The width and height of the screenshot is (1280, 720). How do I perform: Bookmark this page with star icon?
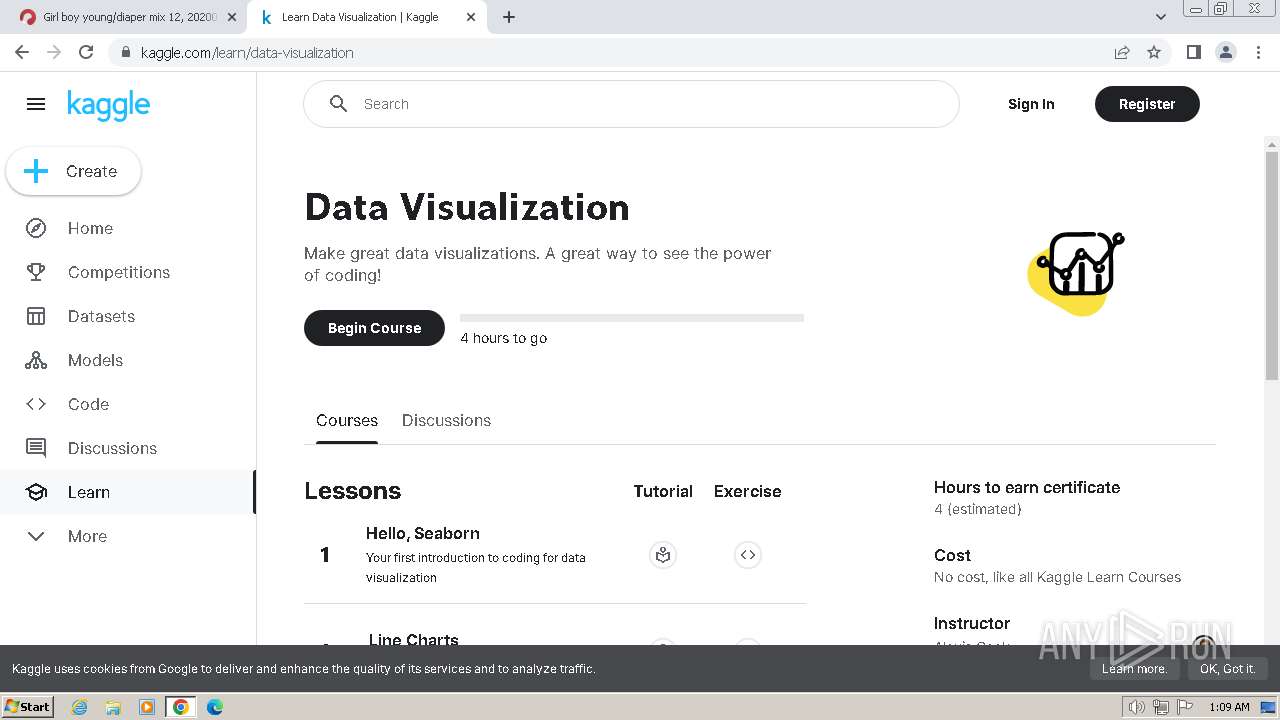pos(1154,52)
